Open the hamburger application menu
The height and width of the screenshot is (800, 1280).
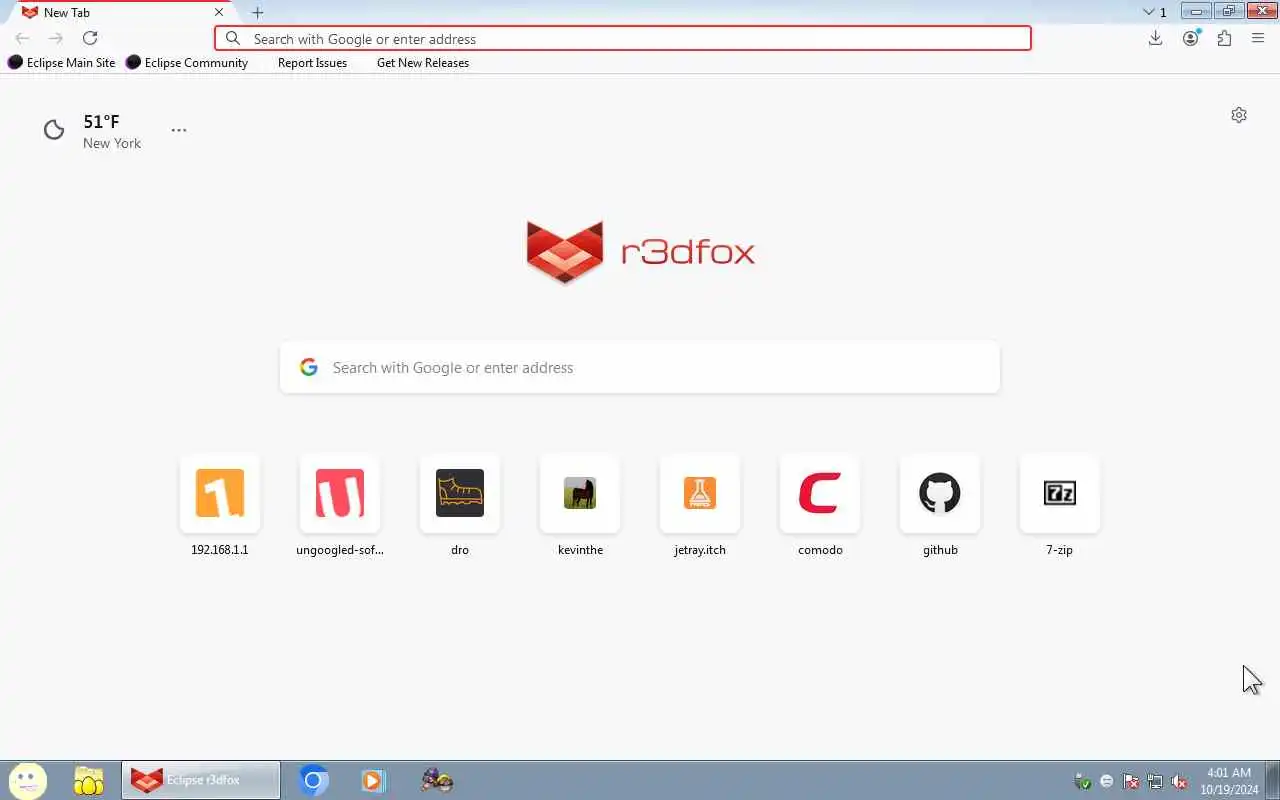(1258, 38)
